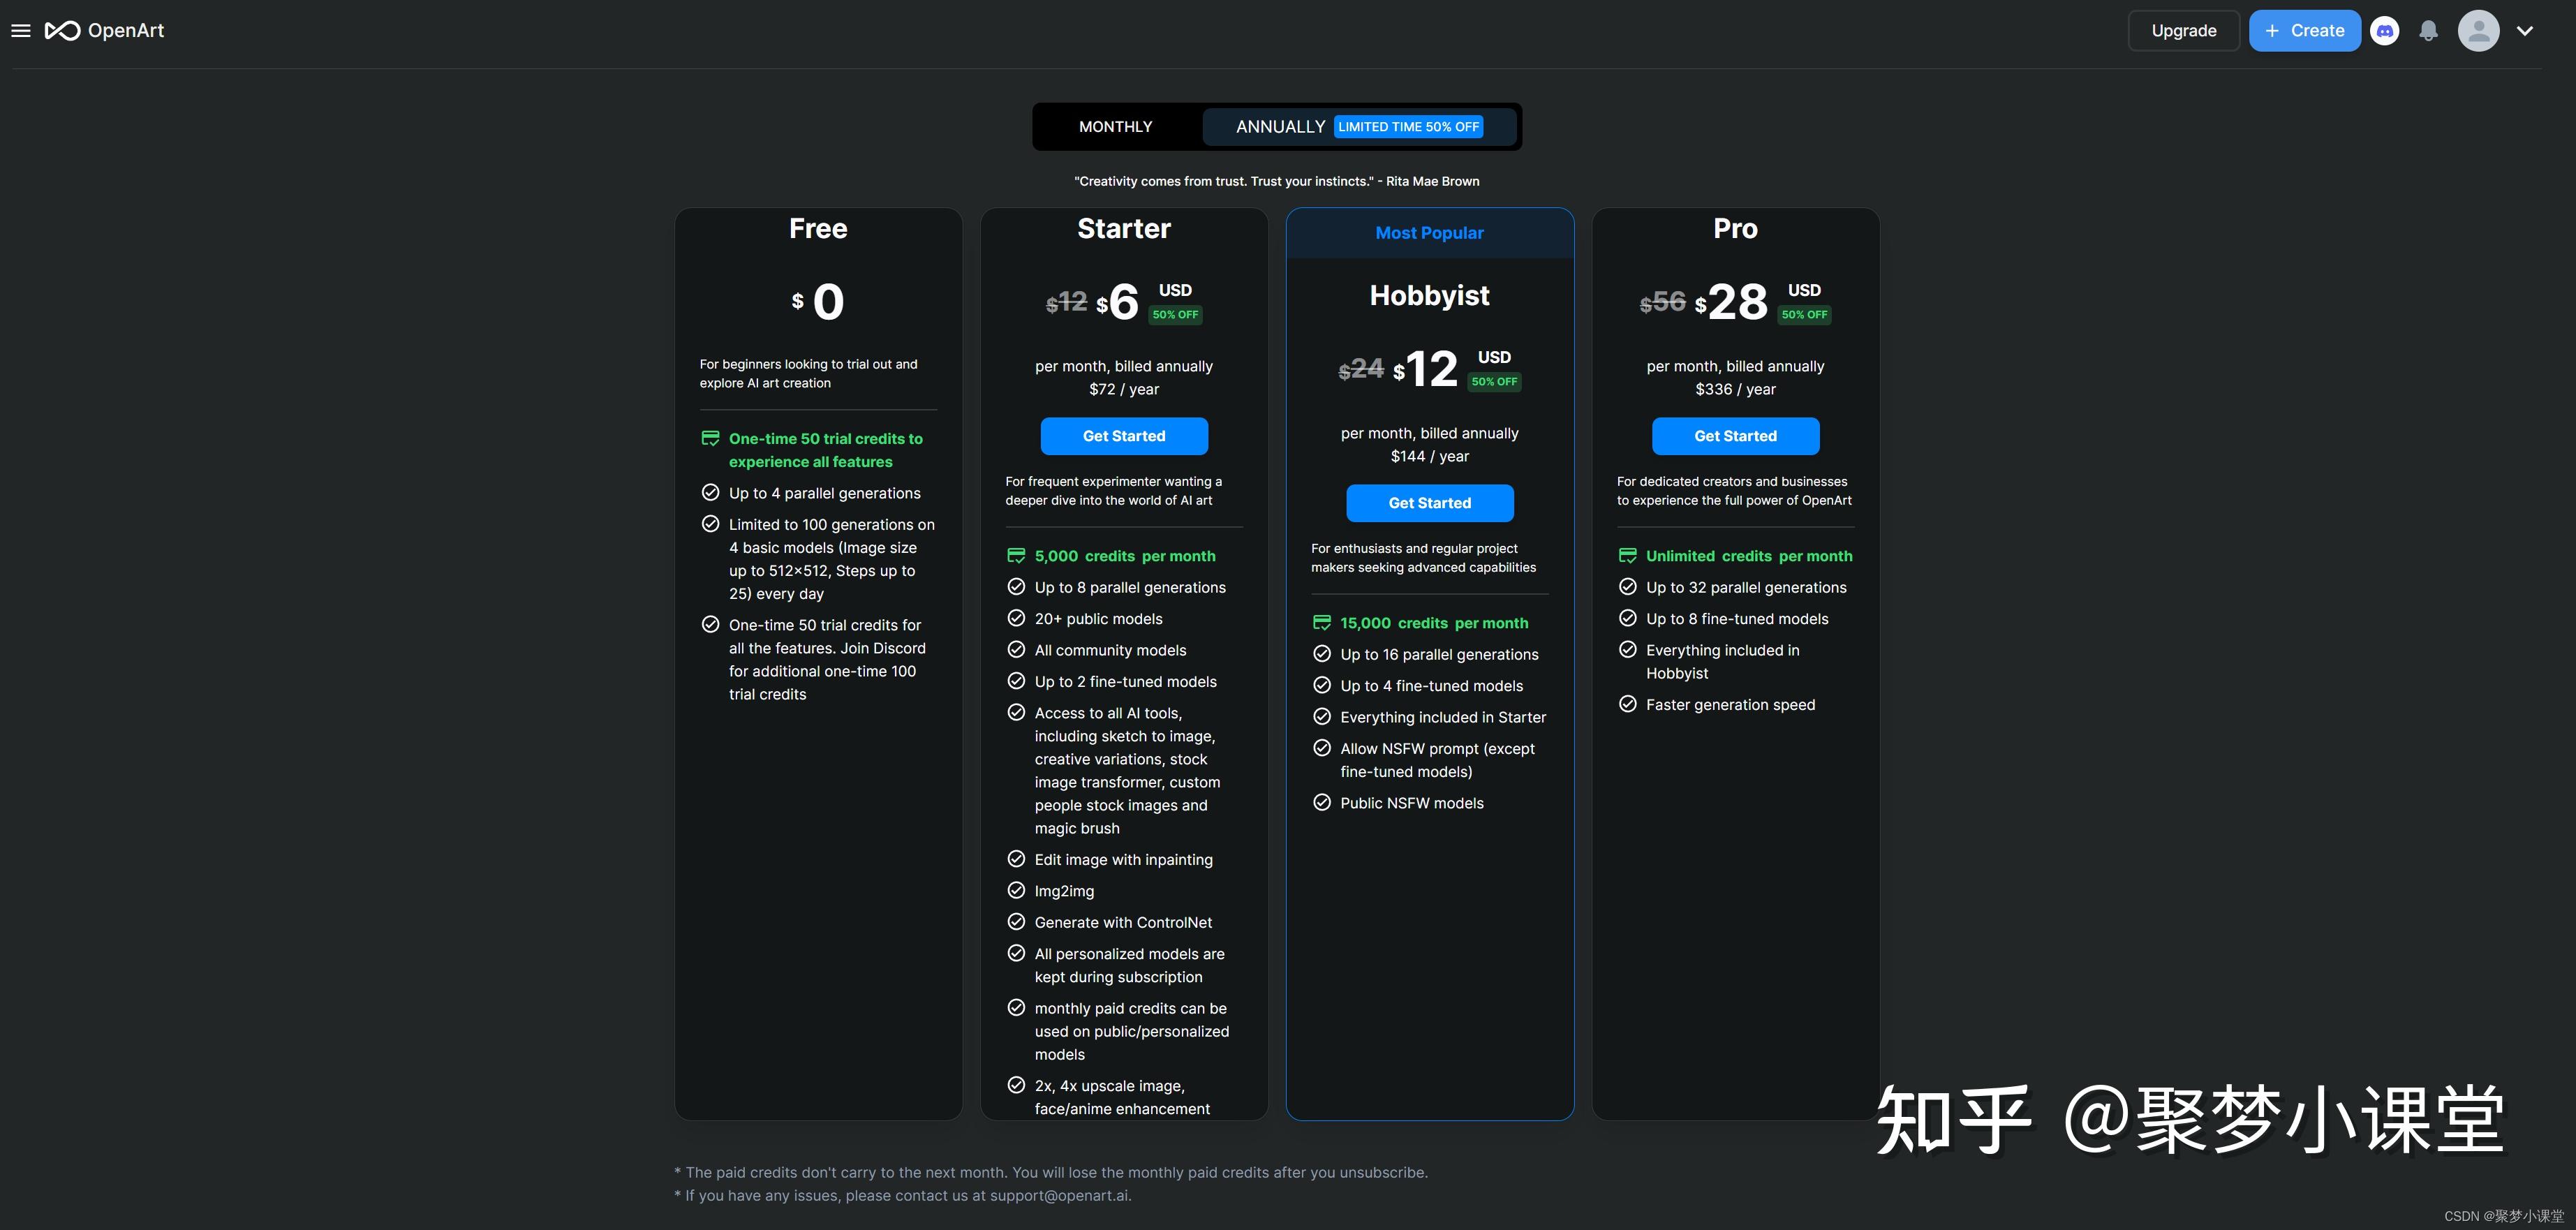Select Annually billing option

pyautogui.click(x=1279, y=127)
